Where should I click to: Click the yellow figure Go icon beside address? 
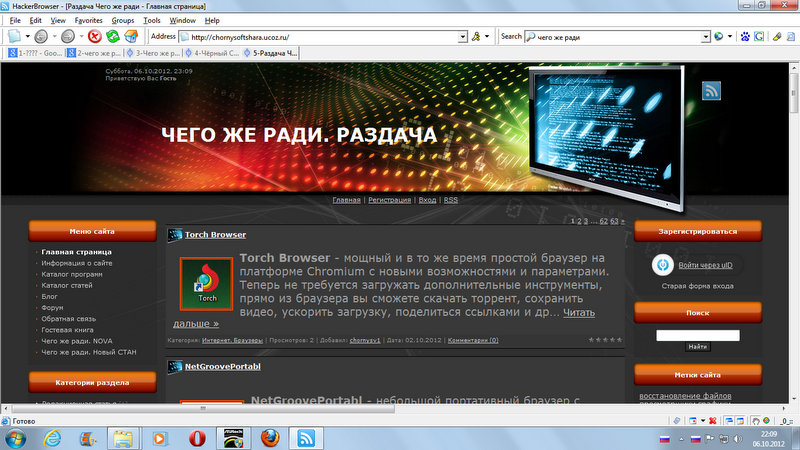pyautogui.click(x=476, y=36)
